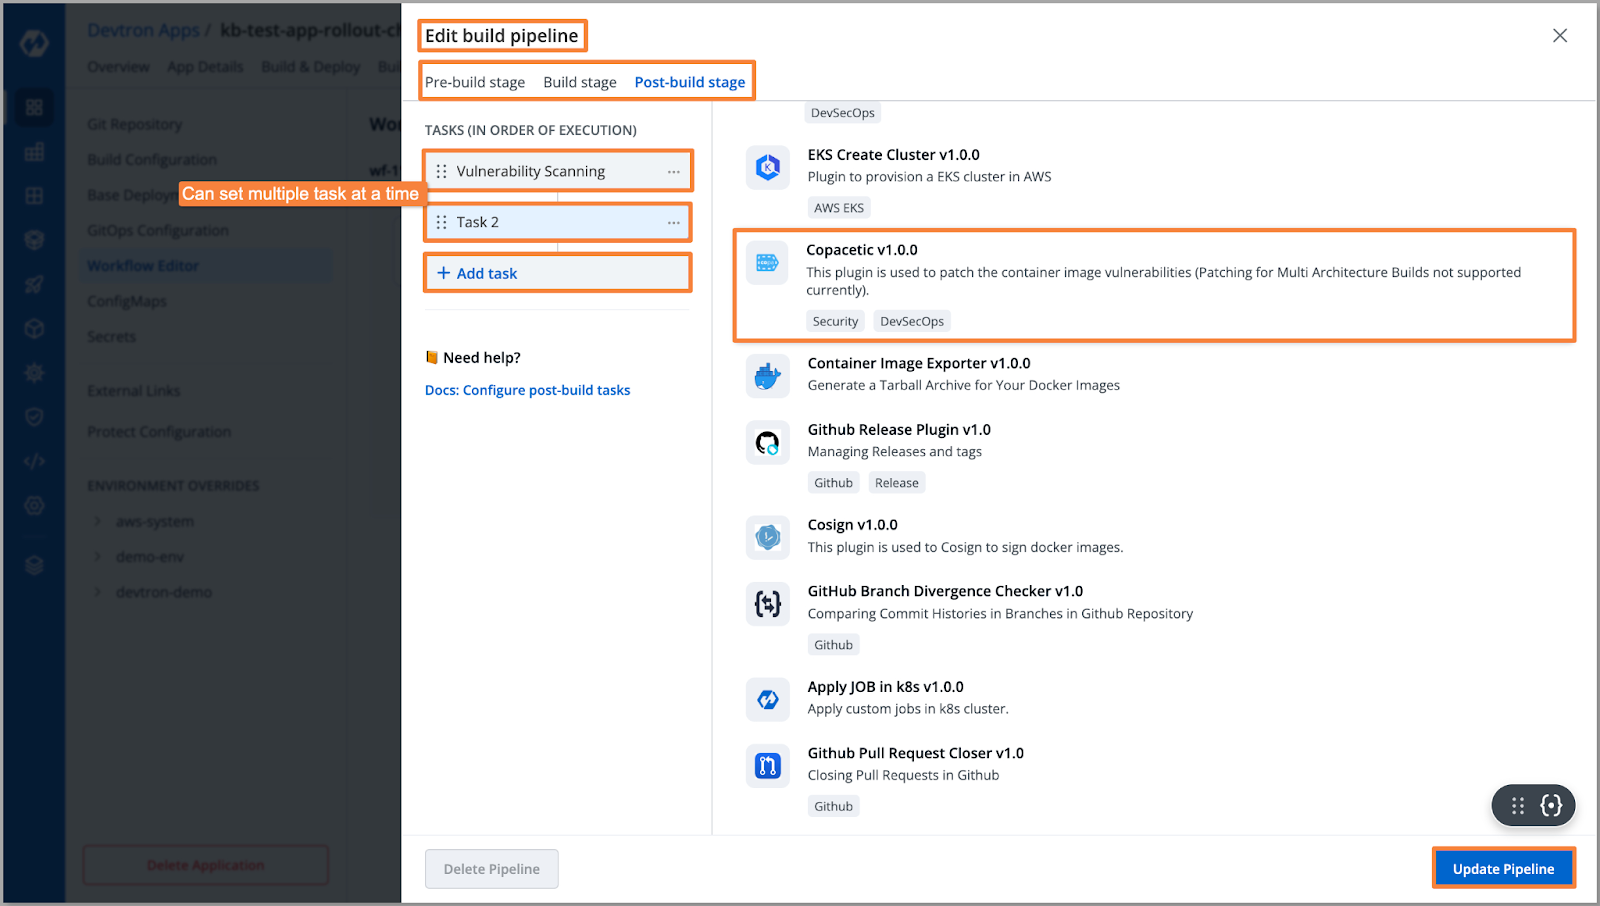Click the EKS Create Cluster plugin icon
The width and height of the screenshot is (1600, 906).
768,168
